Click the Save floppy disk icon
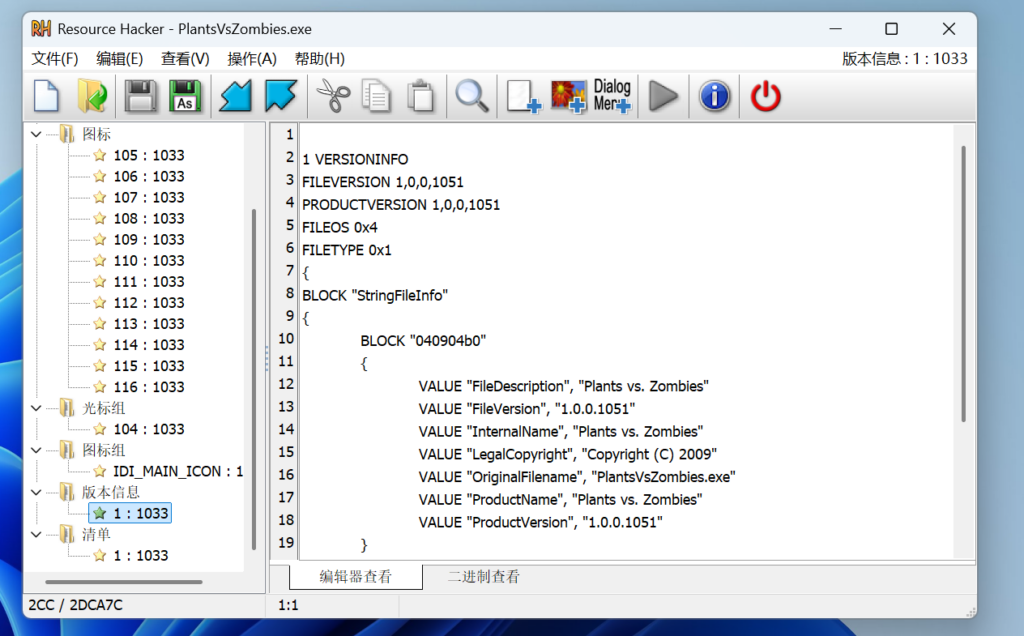This screenshot has height=636, width=1024. pos(141,96)
